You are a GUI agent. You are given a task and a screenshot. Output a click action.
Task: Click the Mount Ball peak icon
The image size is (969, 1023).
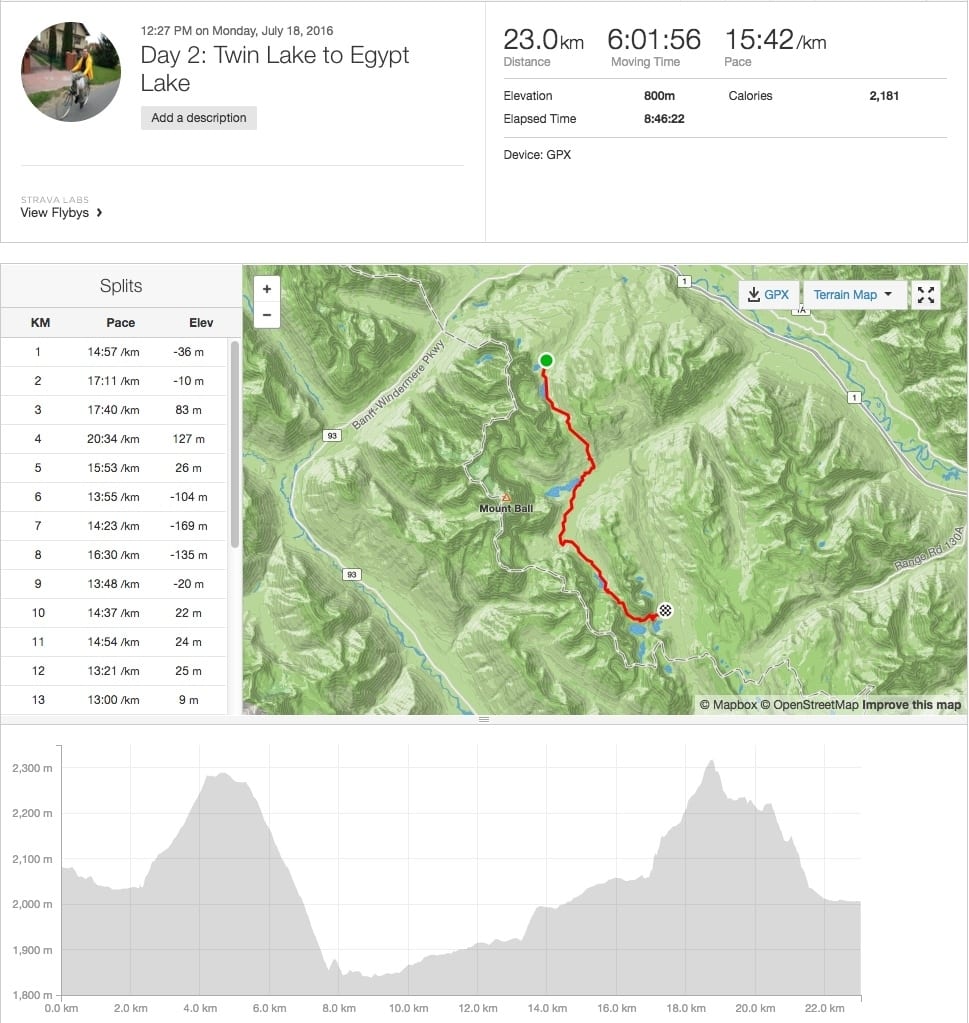pyautogui.click(x=506, y=497)
